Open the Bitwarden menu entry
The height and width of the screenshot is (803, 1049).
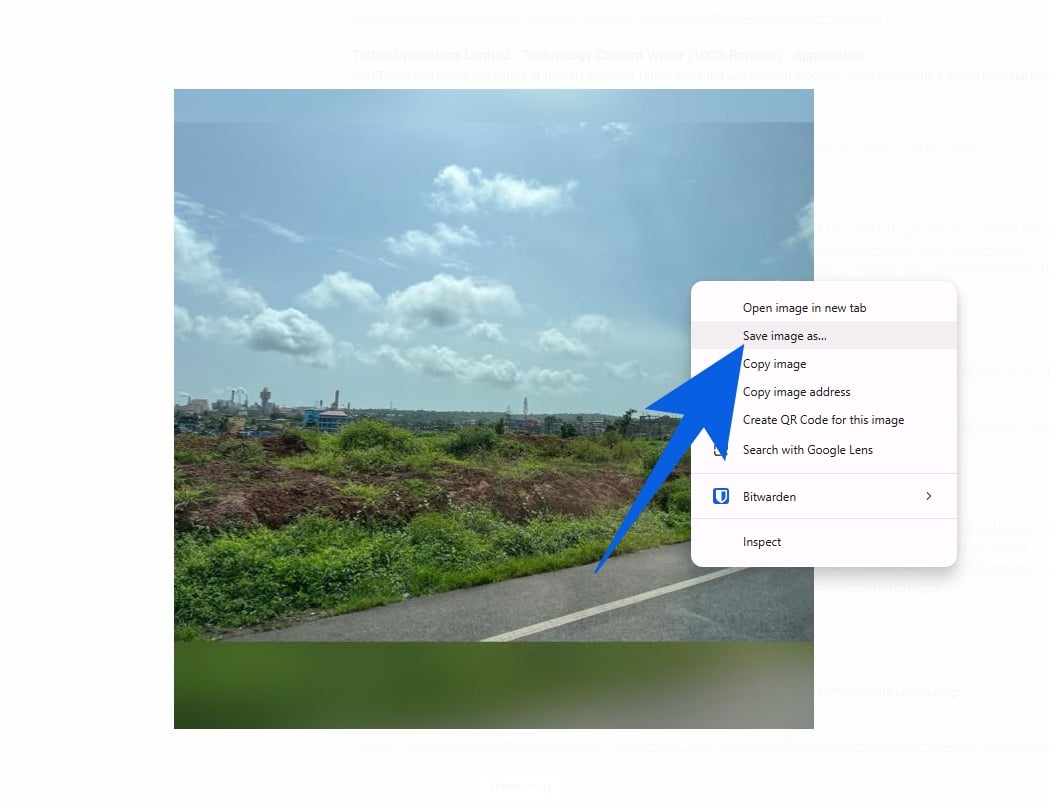point(769,496)
